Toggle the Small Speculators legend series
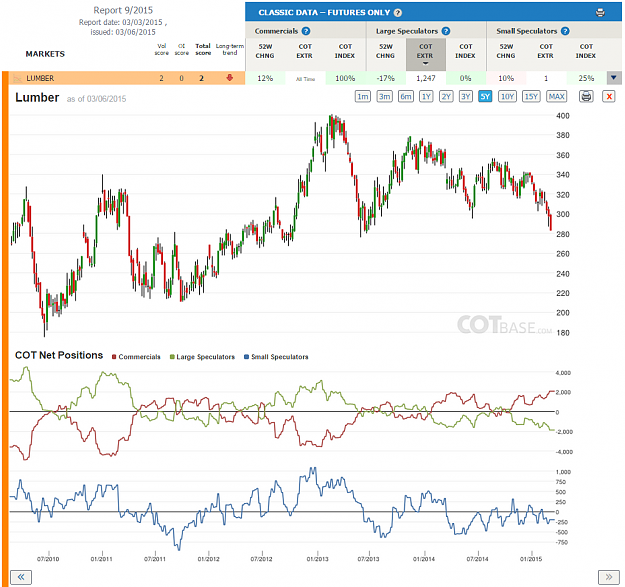Viewport: 625px width, 587px height. [276, 357]
